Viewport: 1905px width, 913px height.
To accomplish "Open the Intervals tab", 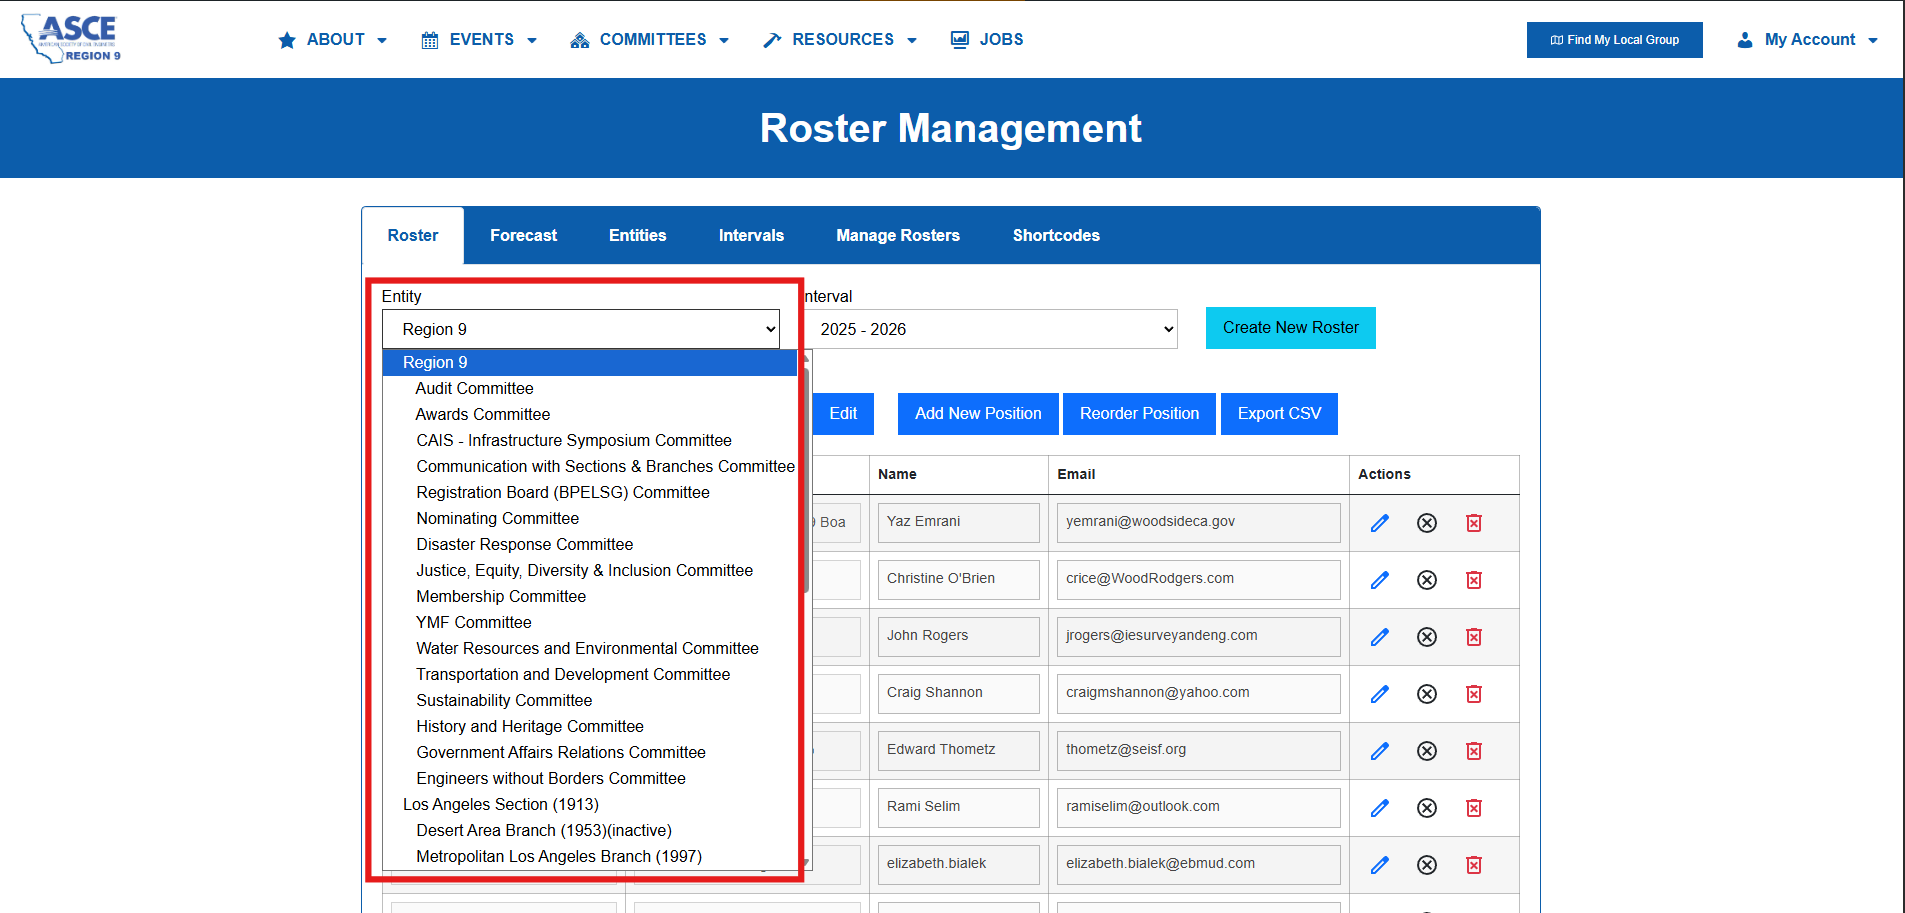I will click(x=751, y=236).
